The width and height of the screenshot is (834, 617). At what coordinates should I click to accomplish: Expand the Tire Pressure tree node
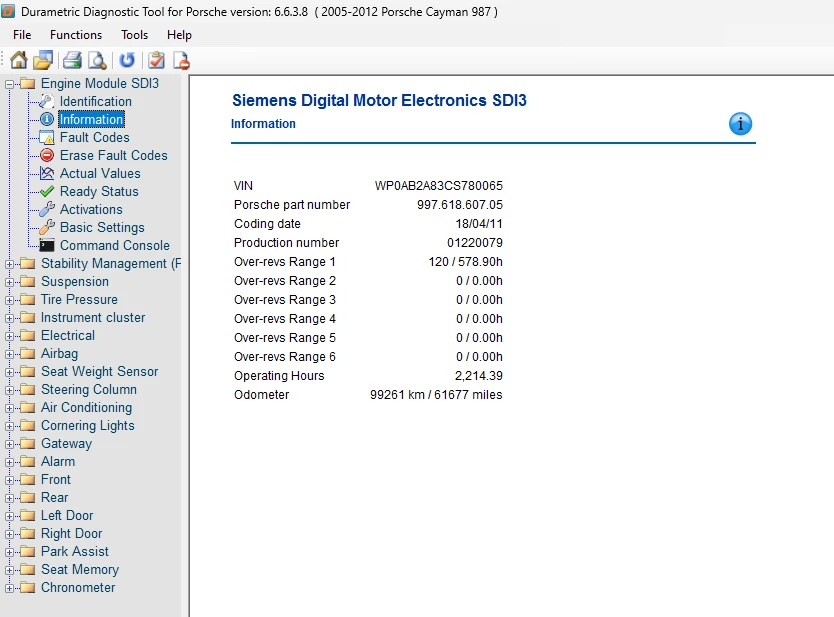10,300
